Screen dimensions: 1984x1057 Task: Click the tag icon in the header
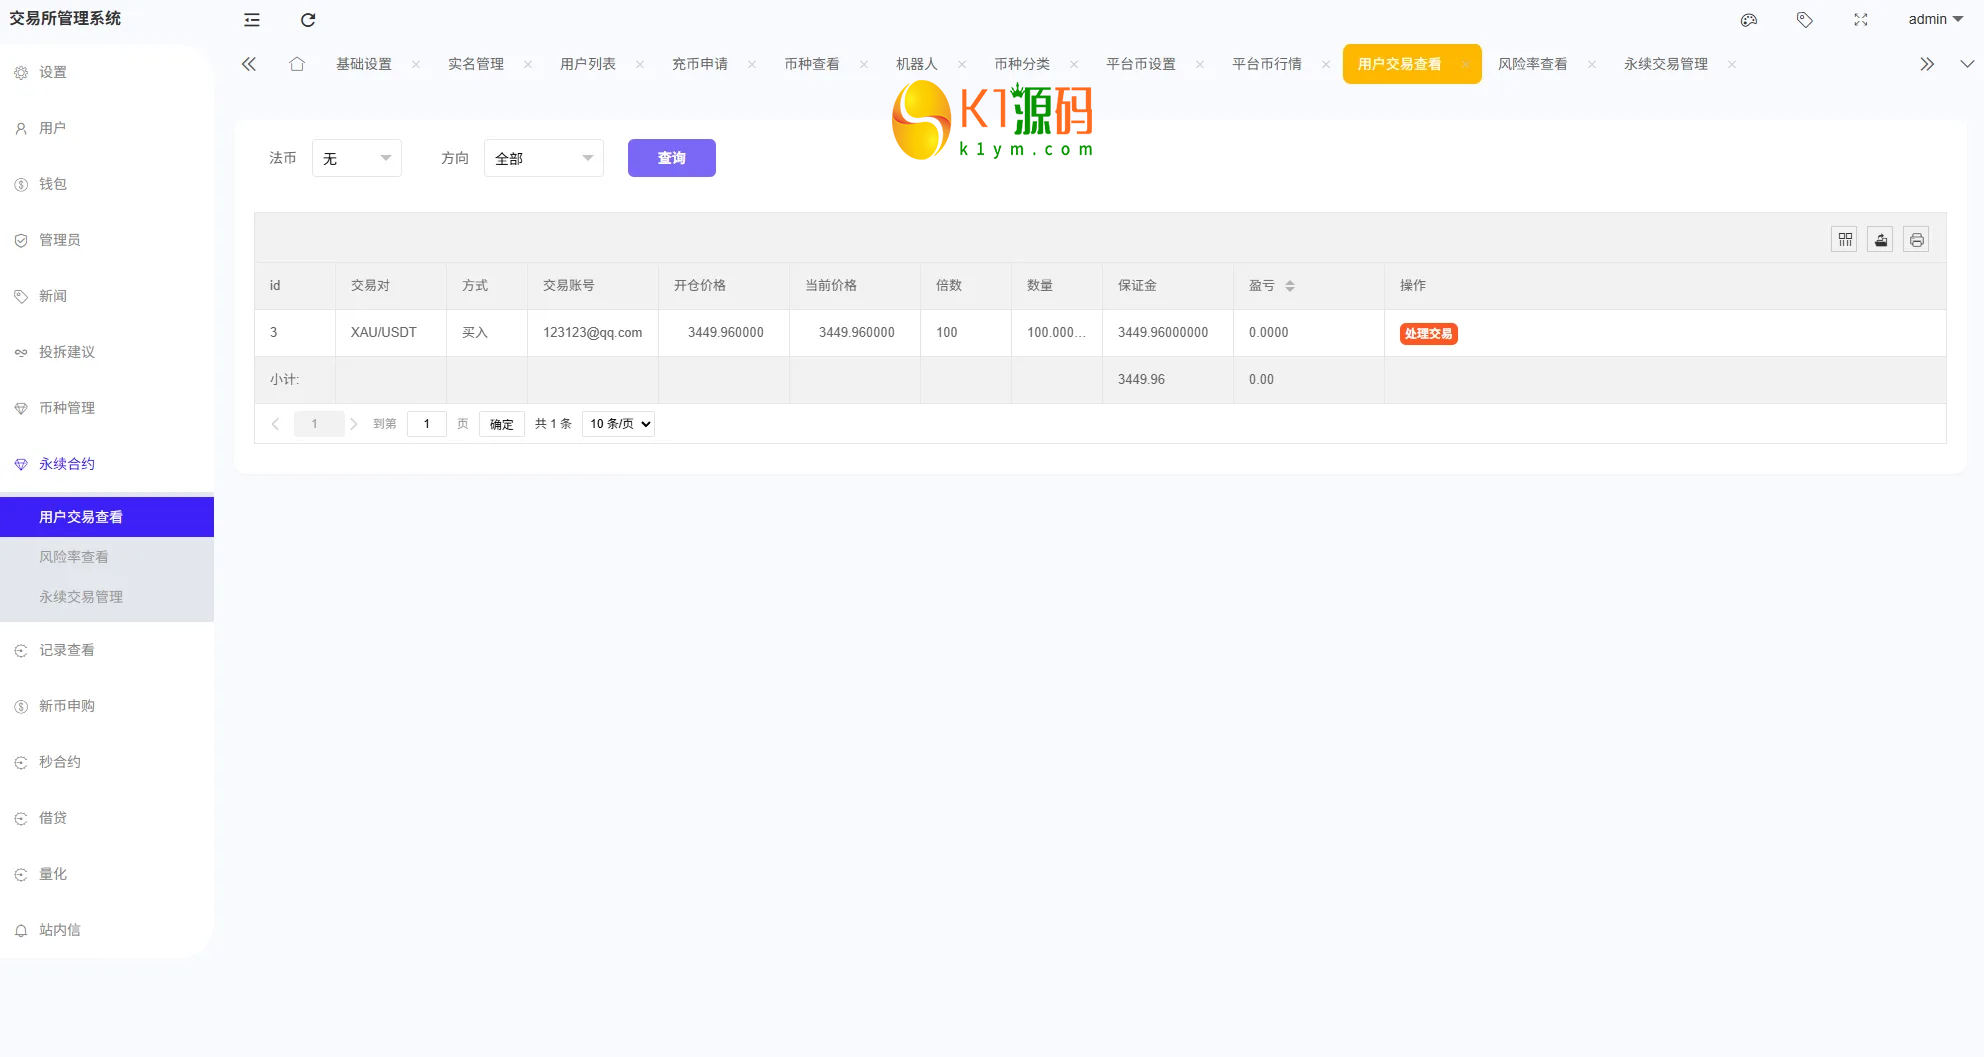pos(1805,20)
